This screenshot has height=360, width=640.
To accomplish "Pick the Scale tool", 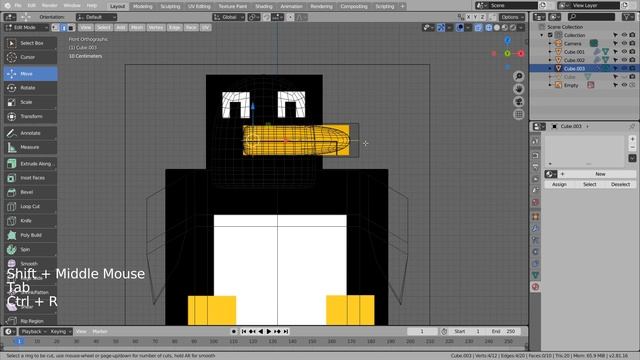I will click(x=31, y=102).
